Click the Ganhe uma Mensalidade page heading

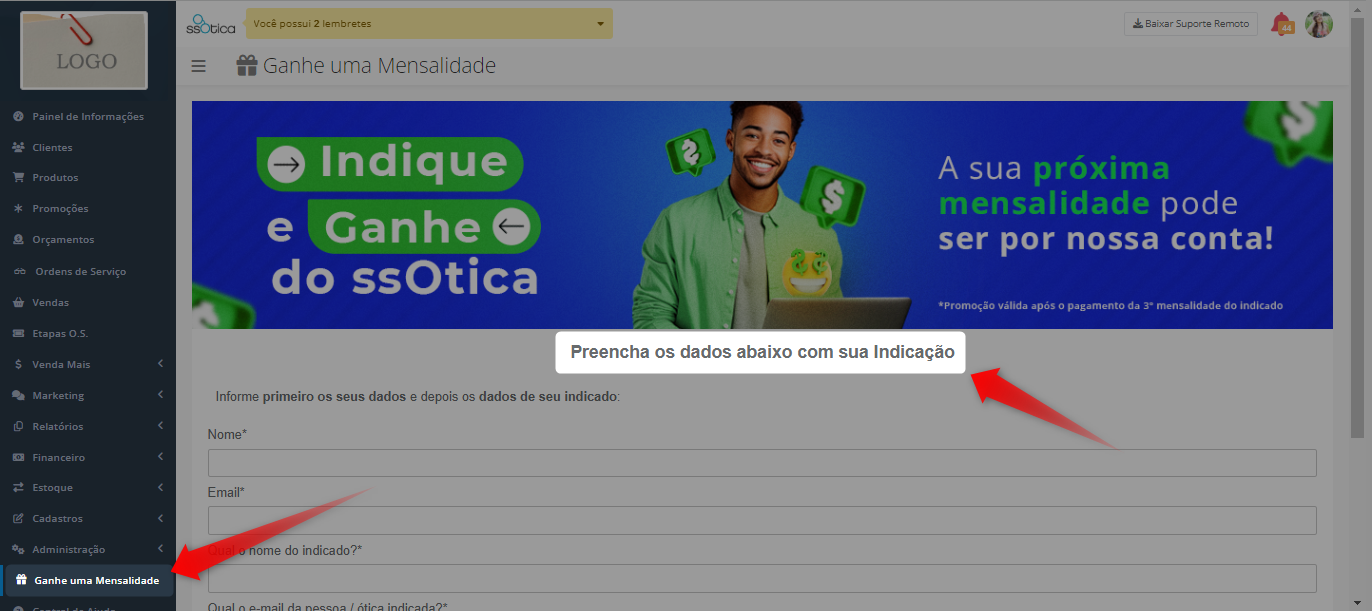pyautogui.click(x=380, y=66)
